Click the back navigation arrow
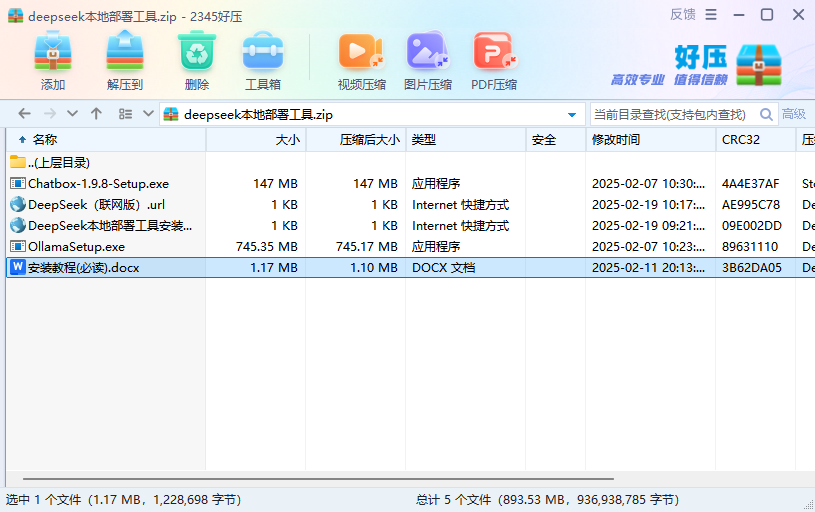Viewport: 815px width, 512px height. click(x=24, y=114)
